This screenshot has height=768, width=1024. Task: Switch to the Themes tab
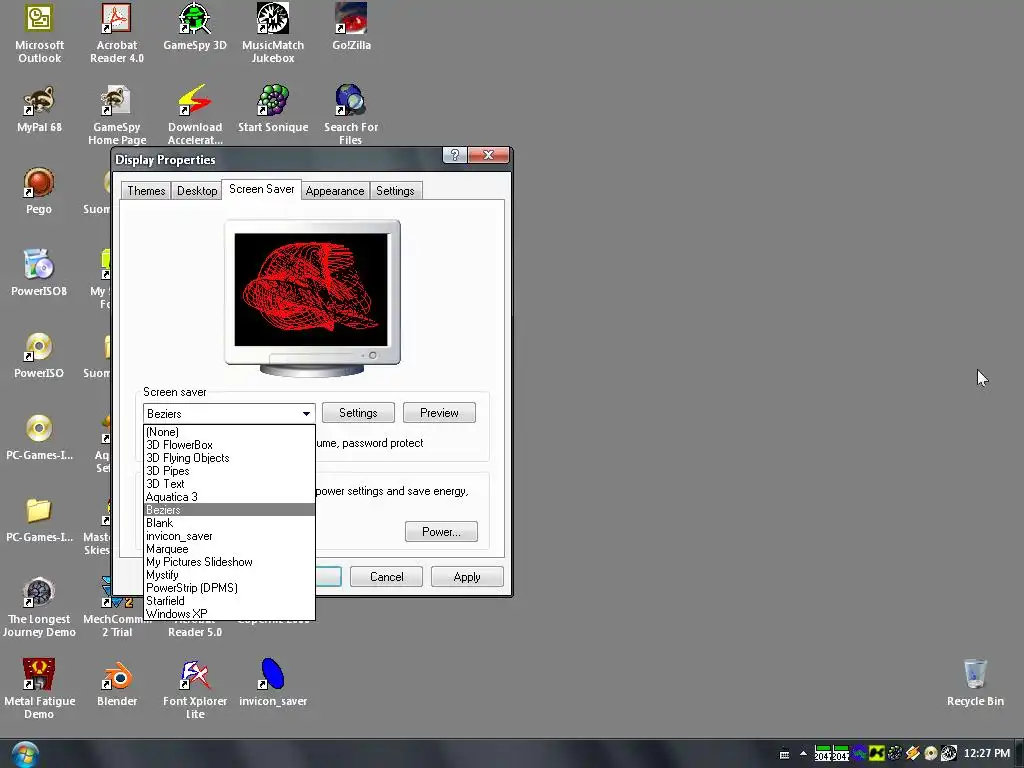[146, 191]
